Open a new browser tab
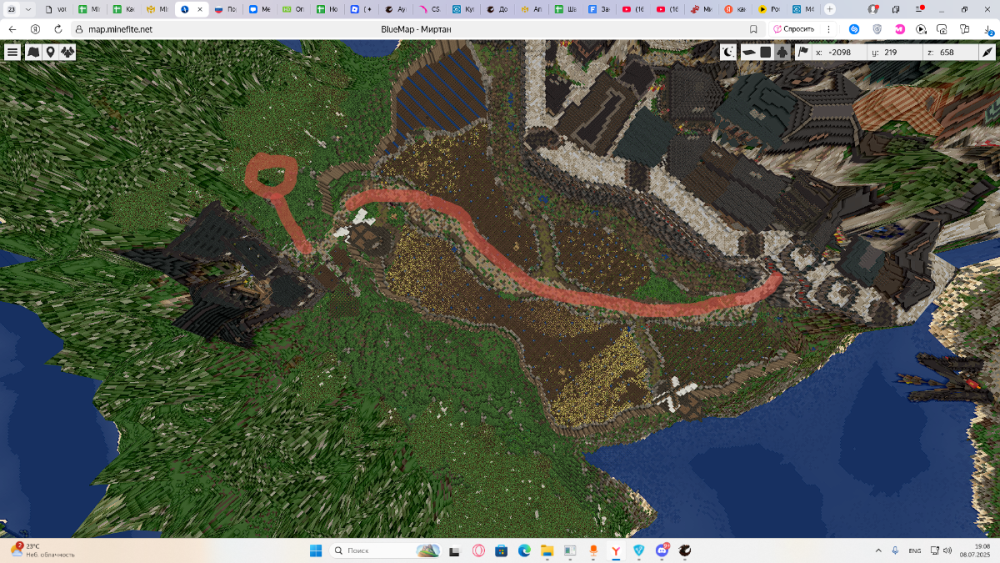Image resolution: width=1000 pixels, height=563 pixels. 830,9
